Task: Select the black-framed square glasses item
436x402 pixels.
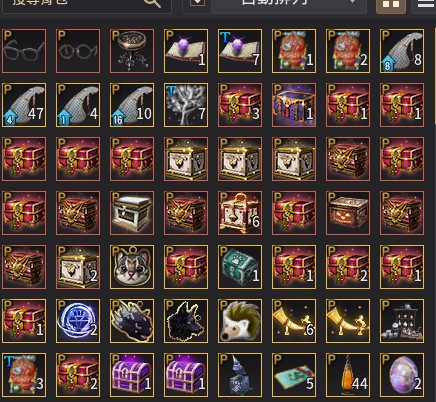Action: [x=24, y=51]
